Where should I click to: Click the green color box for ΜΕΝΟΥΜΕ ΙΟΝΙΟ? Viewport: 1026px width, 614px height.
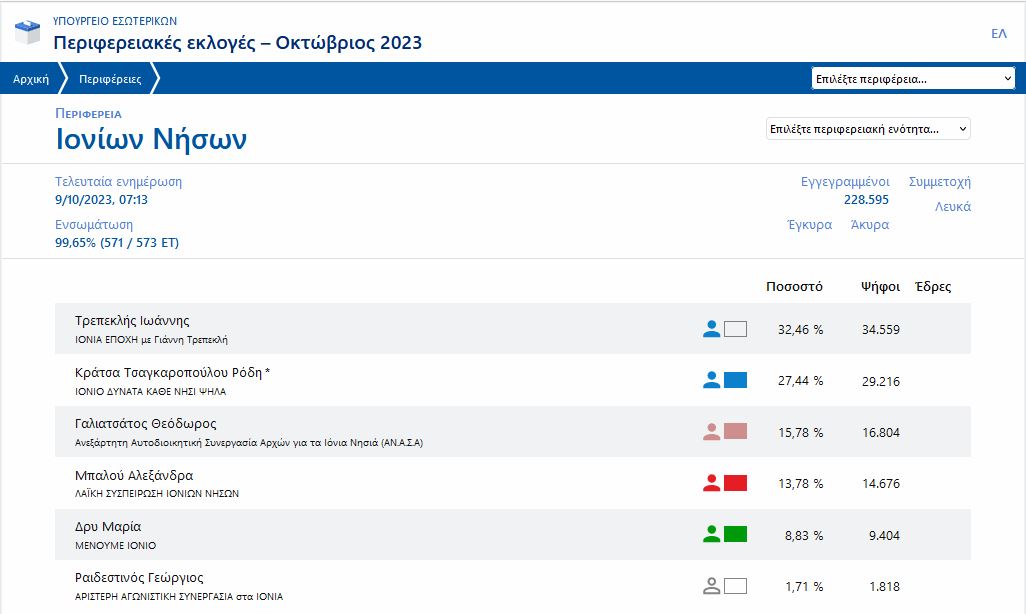pyautogui.click(x=735, y=535)
